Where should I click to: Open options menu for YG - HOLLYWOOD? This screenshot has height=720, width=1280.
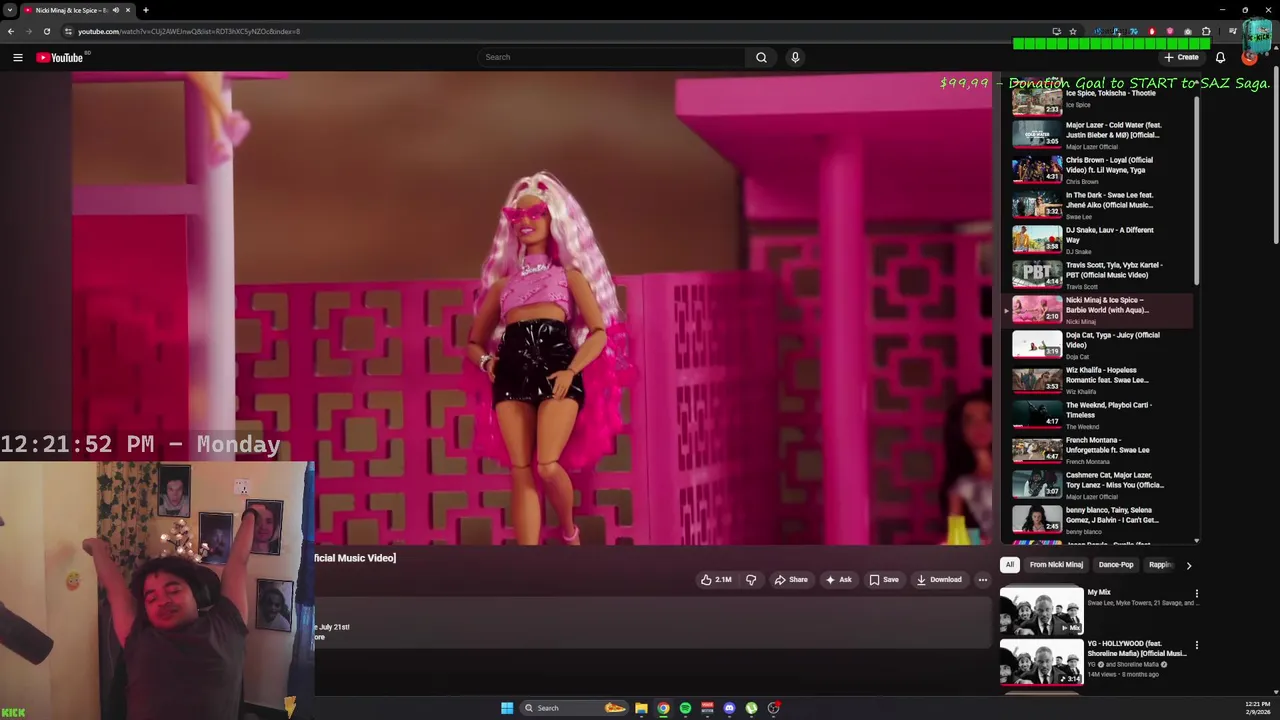click(1196, 645)
